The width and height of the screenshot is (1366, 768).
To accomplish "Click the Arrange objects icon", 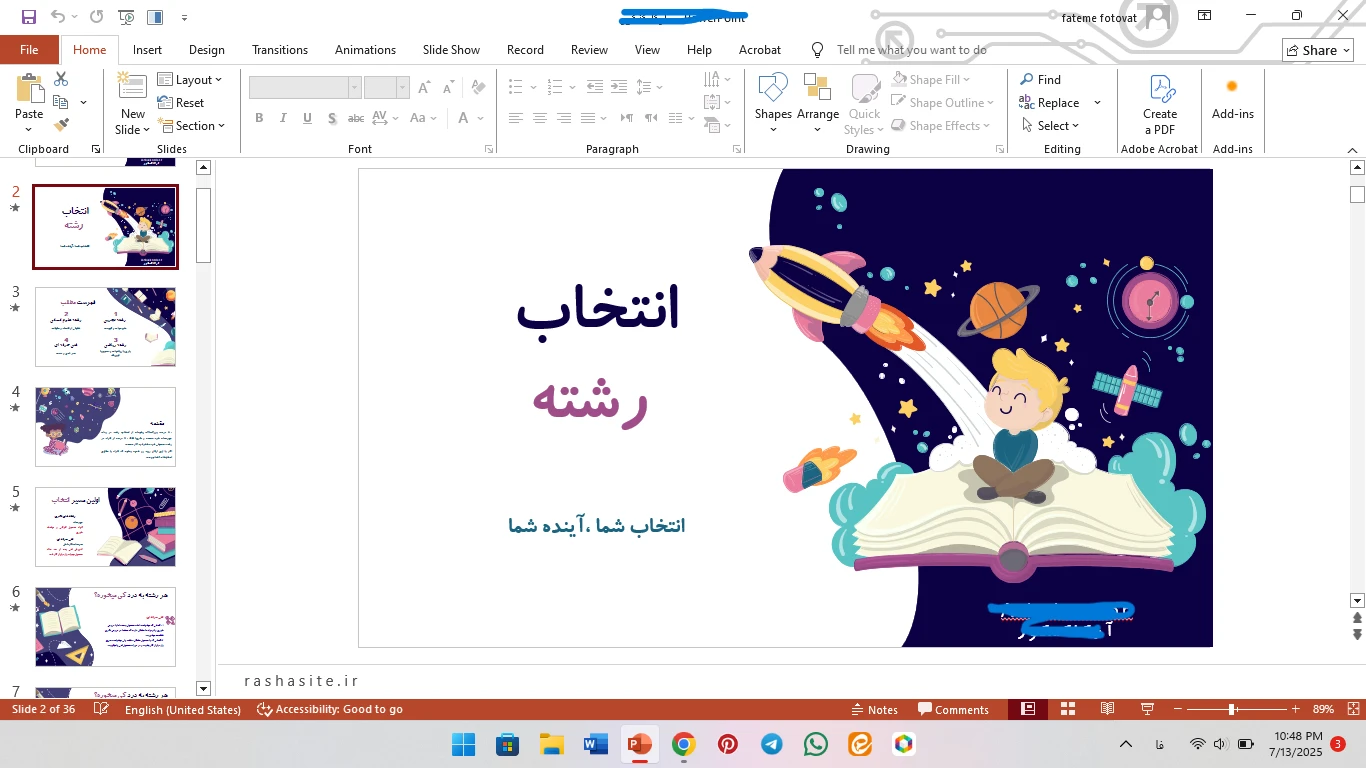I will coord(817,88).
